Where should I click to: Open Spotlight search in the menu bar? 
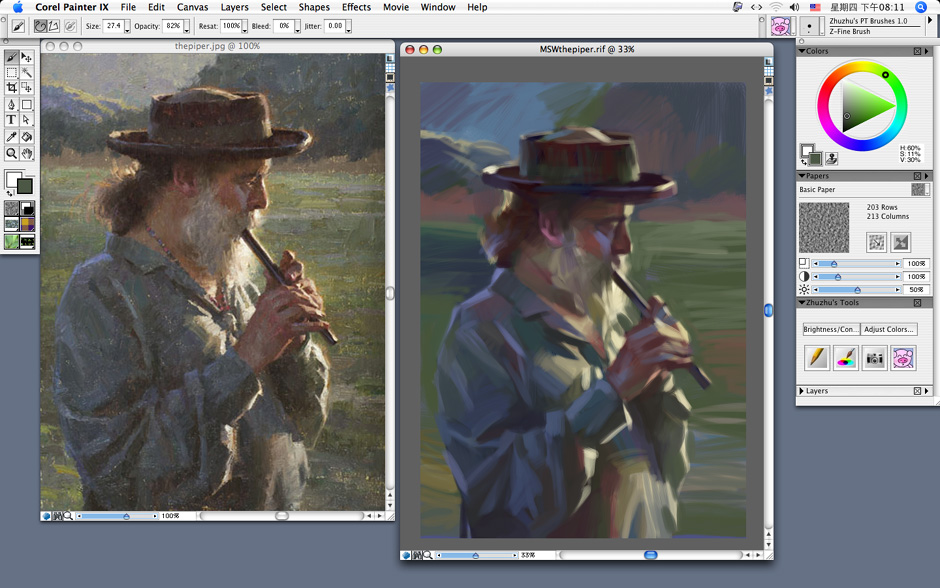click(x=921, y=7)
